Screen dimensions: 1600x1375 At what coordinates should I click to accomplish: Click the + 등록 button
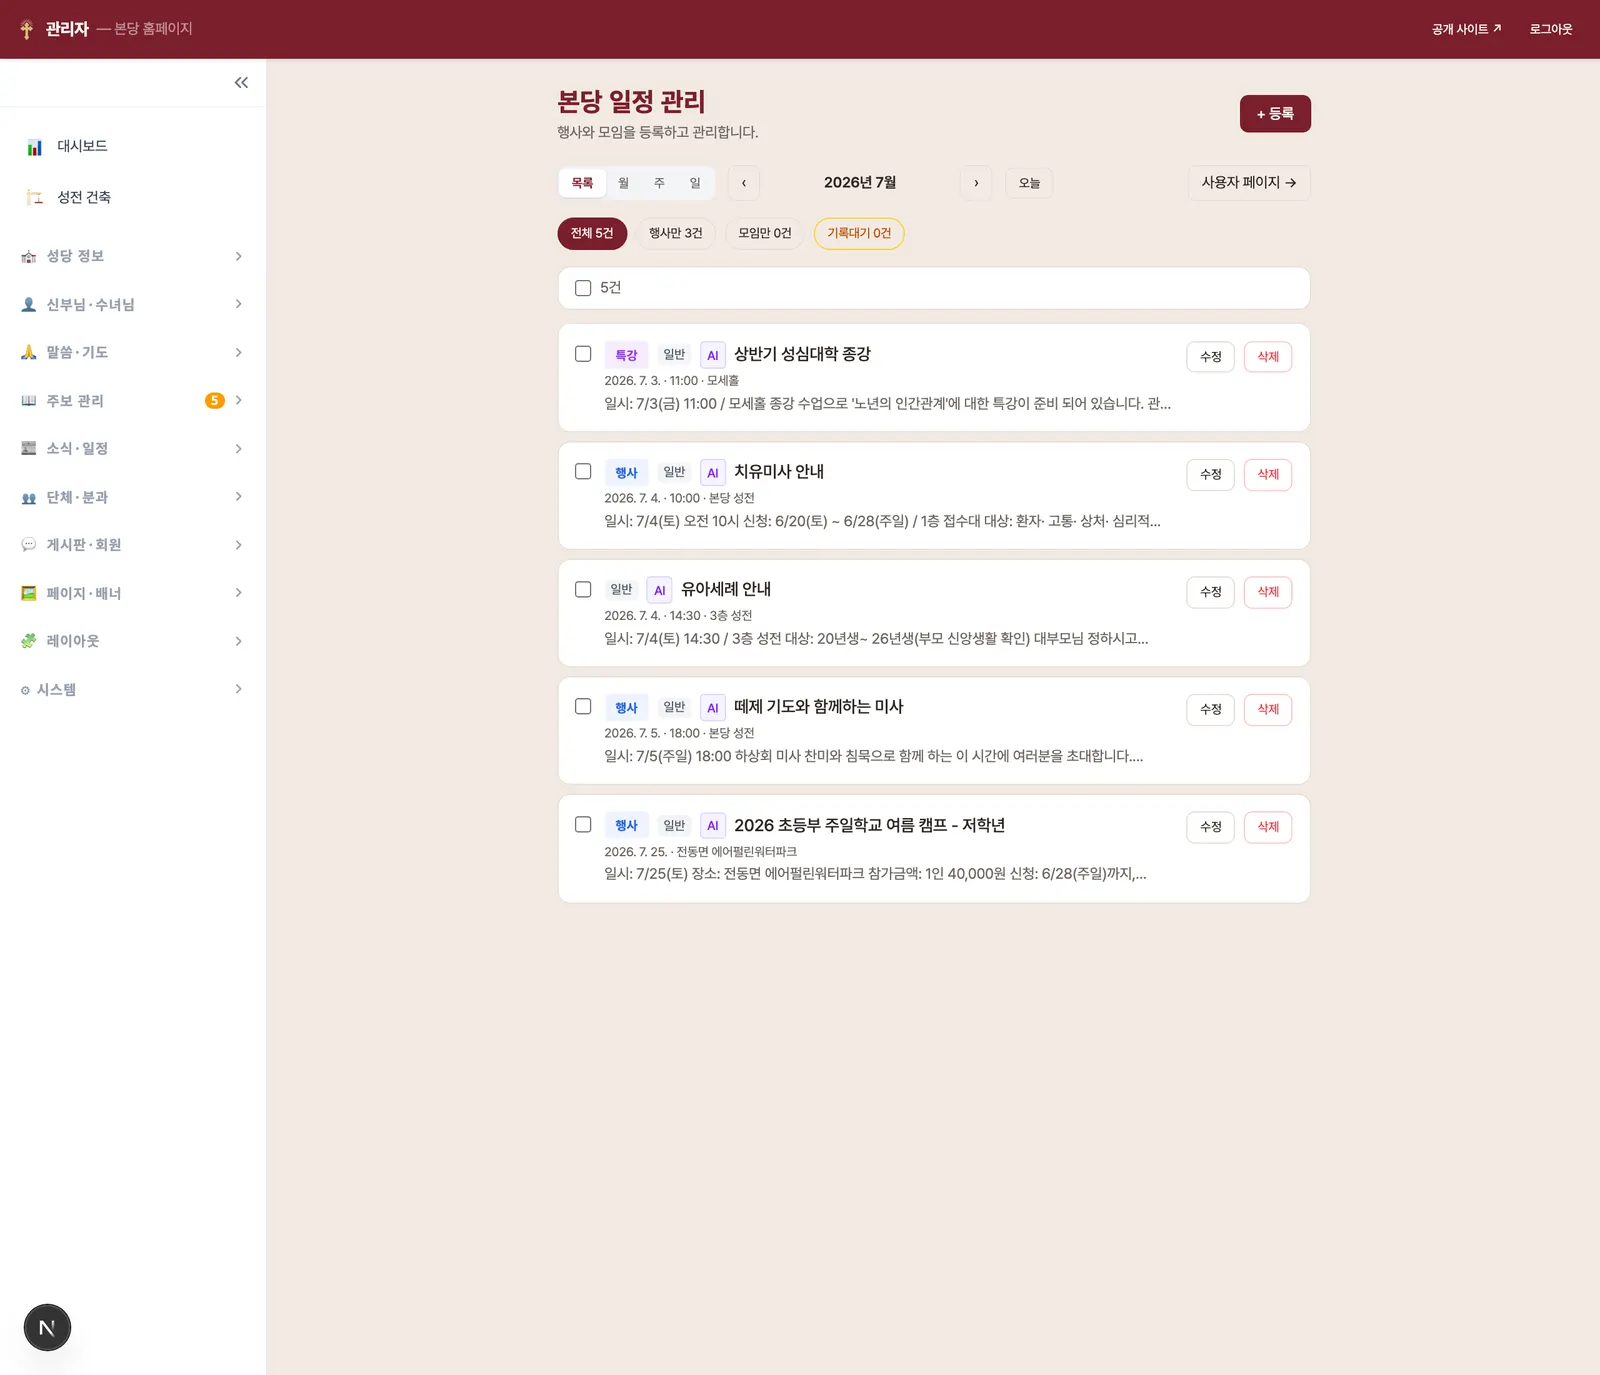pos(1275,114)
